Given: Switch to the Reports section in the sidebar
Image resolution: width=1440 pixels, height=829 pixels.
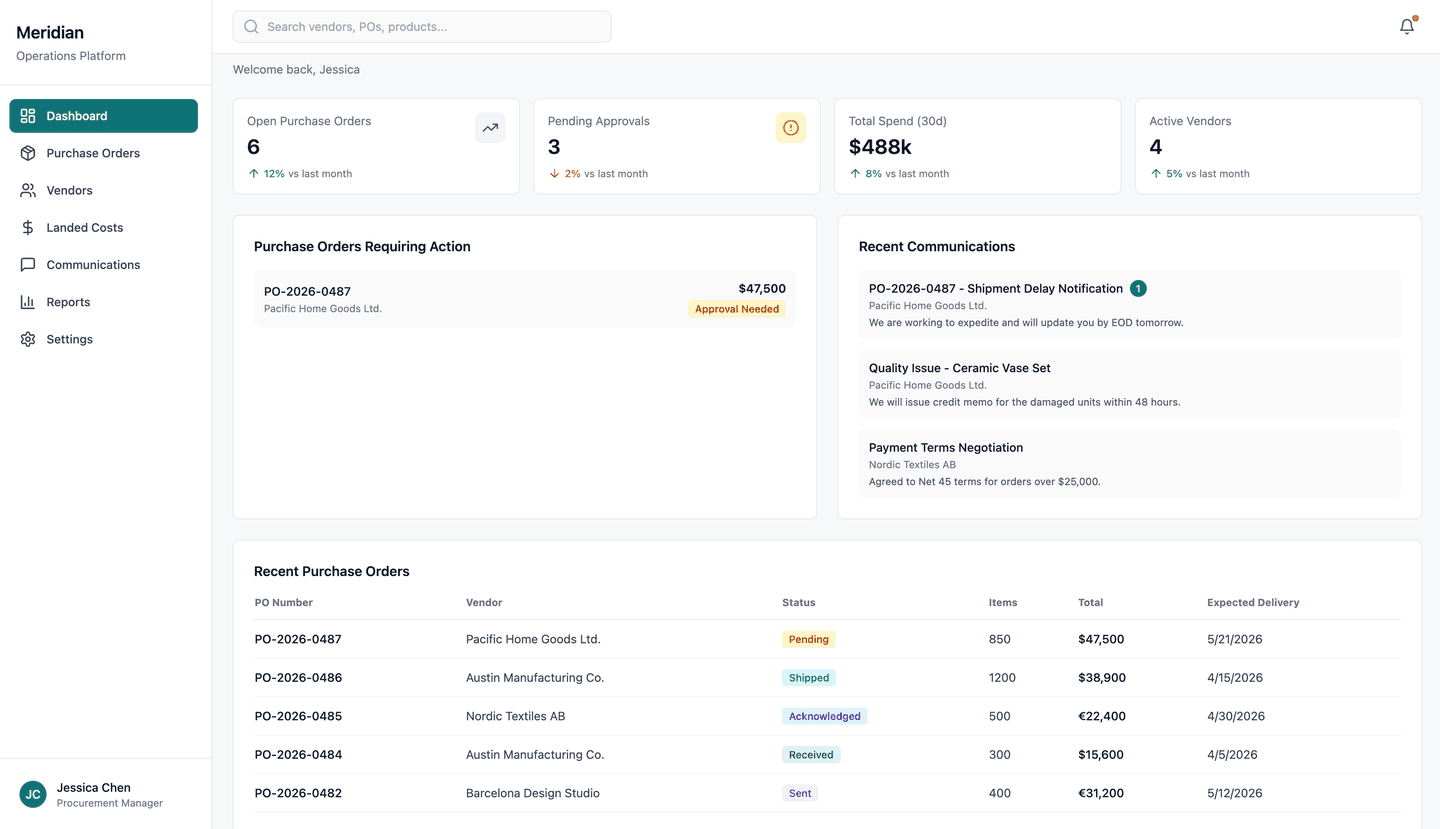Looking at the screenshot, I should click(67, 301).
